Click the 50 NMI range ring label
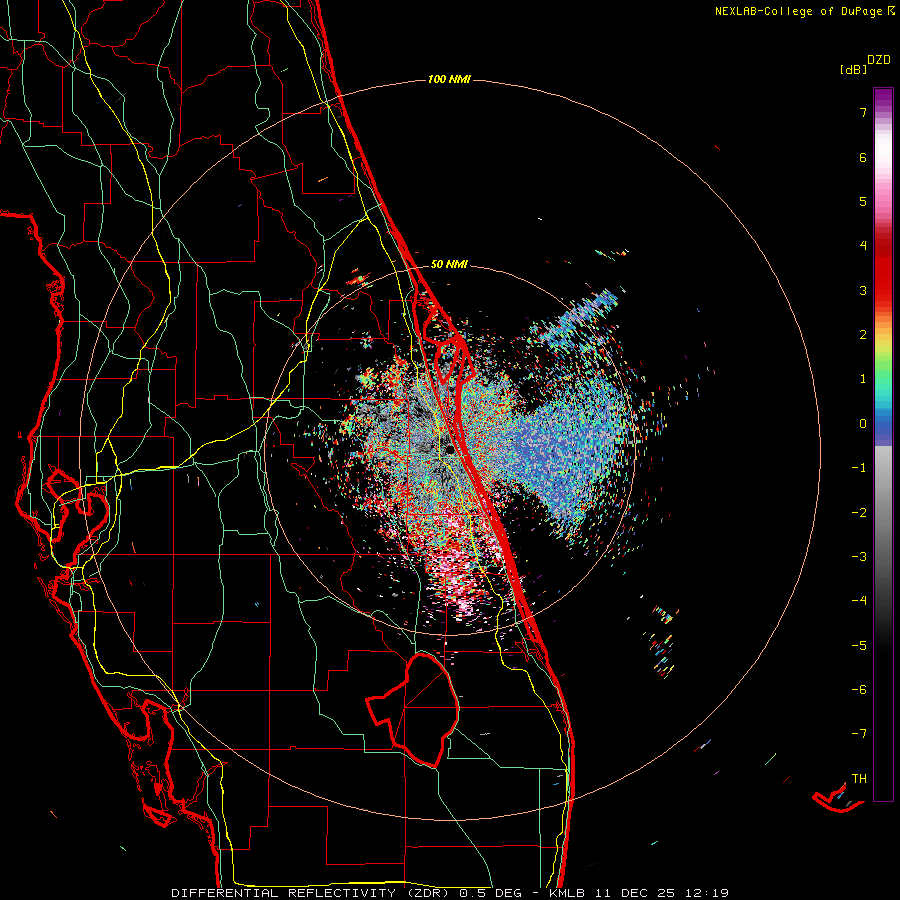This screenshot has height=900, width=900. click(449, 265)
